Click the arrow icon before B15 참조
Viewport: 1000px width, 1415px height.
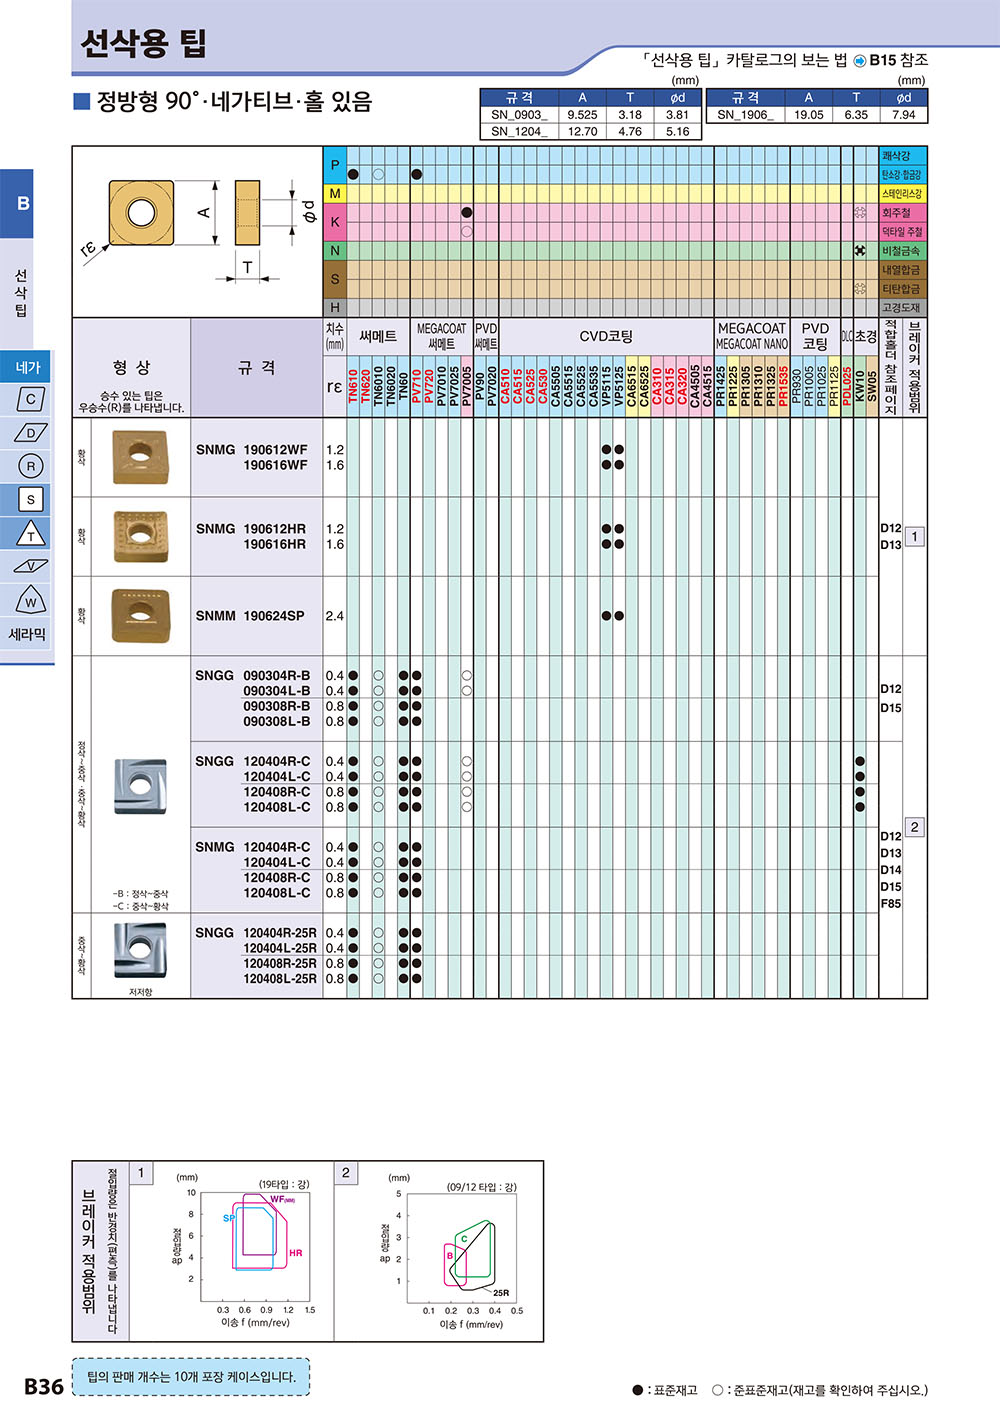pyautogui.click(x=860, y=60)
